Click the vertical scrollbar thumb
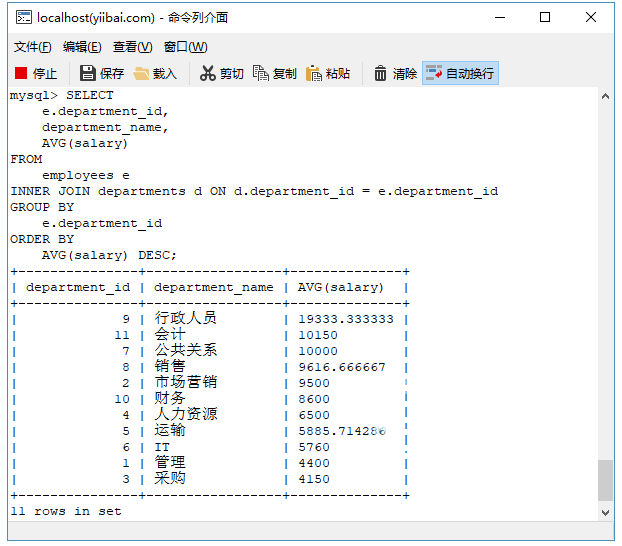The image size is (622, 546). point(605,481)
